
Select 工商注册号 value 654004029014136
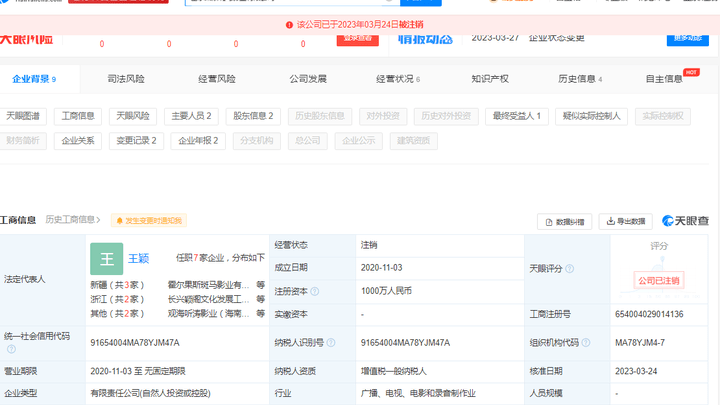(649, 315)
